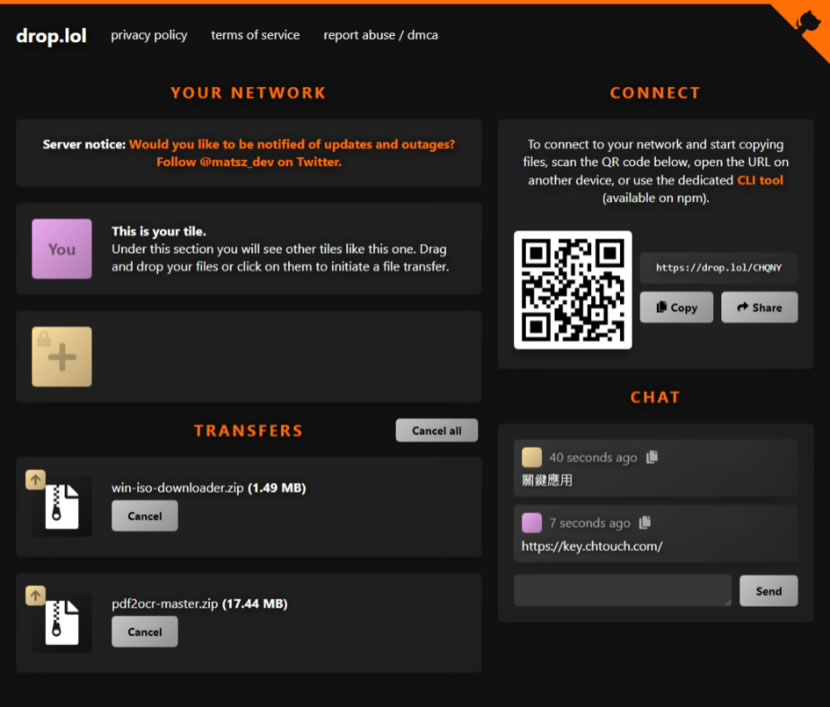Click the Copy URL button
830x707 pixels.
(x=677, y=307)
